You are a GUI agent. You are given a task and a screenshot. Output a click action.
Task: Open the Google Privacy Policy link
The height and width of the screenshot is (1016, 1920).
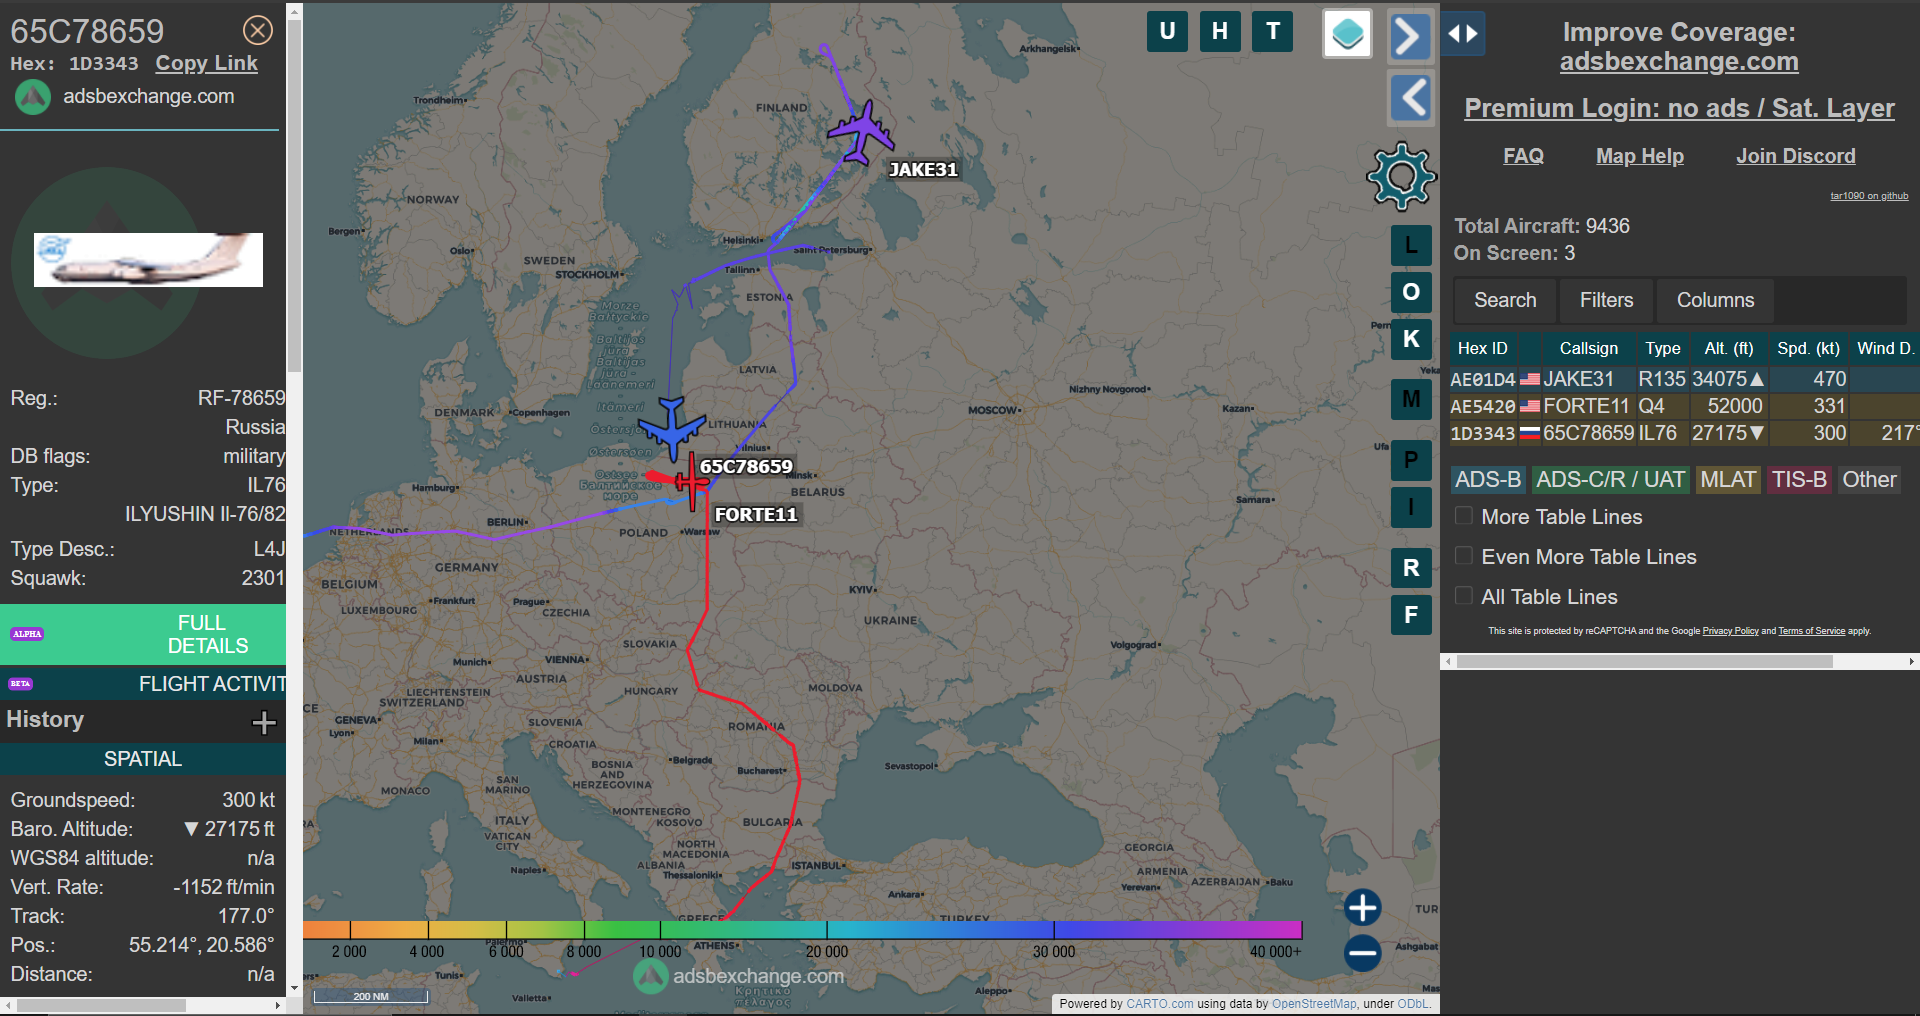click(1730, 631)
